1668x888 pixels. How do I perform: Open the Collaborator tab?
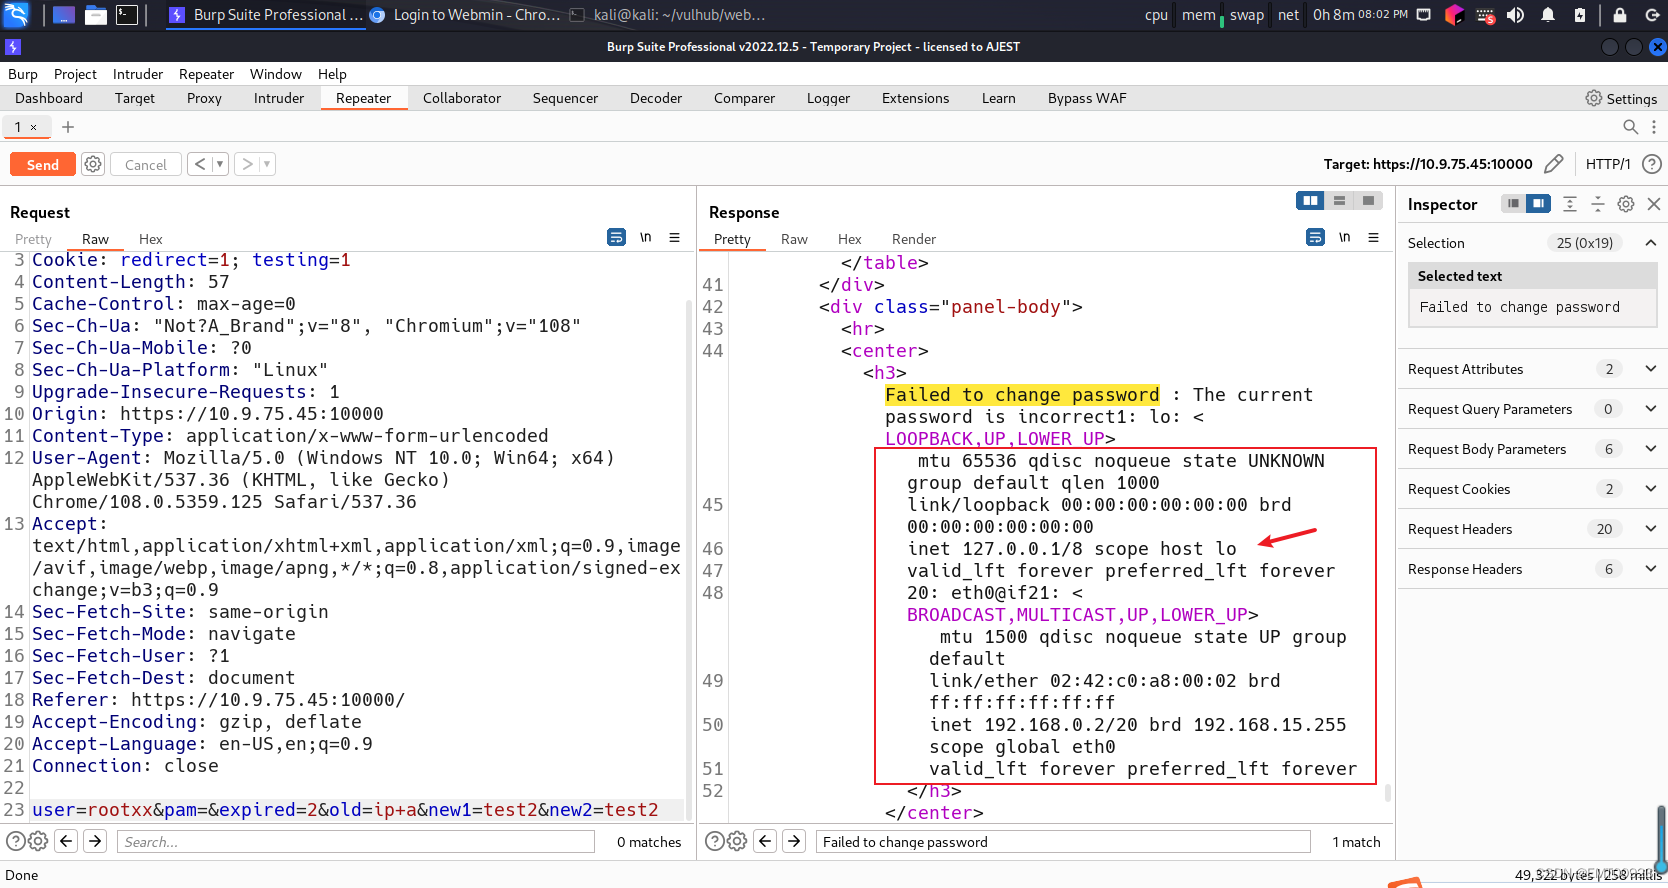tap(462, 98)
